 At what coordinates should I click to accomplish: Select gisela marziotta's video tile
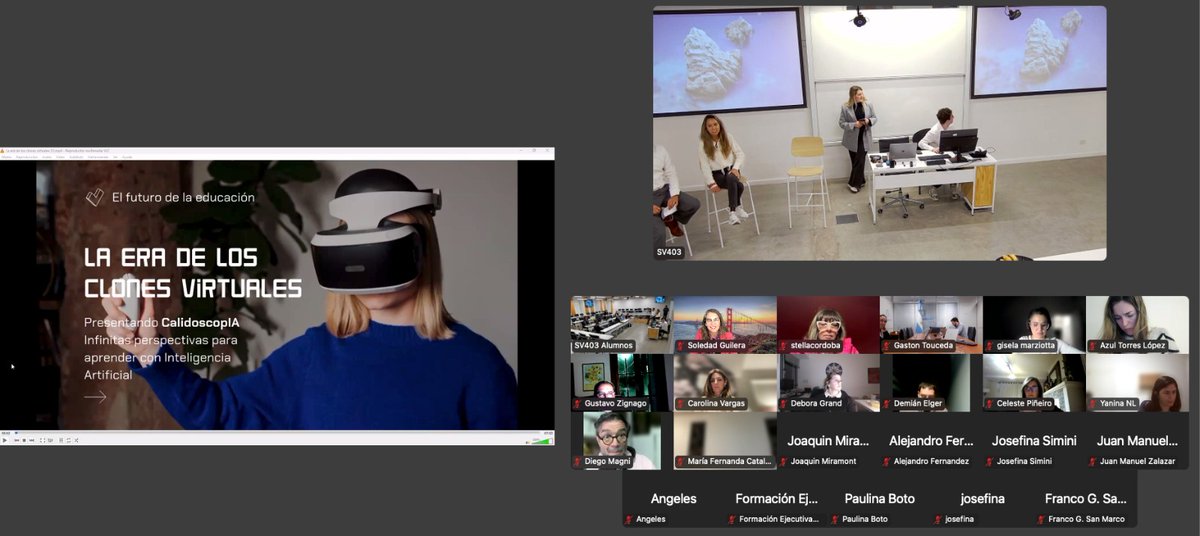point(1034,325)
